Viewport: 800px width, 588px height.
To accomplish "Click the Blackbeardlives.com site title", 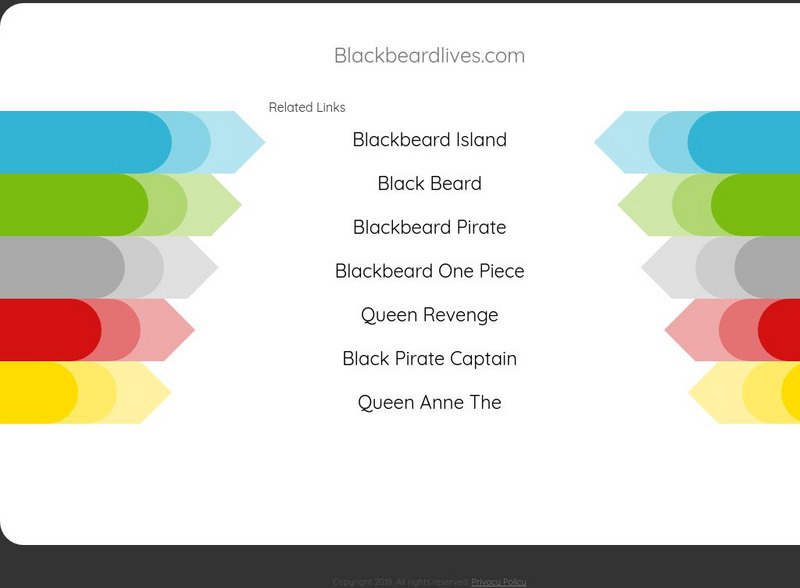I will [x=429, y=56].
